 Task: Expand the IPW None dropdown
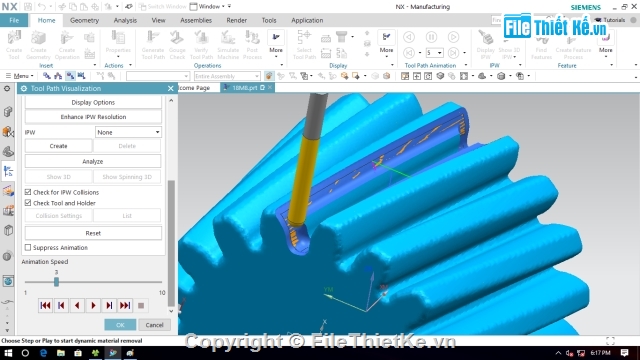128,132
